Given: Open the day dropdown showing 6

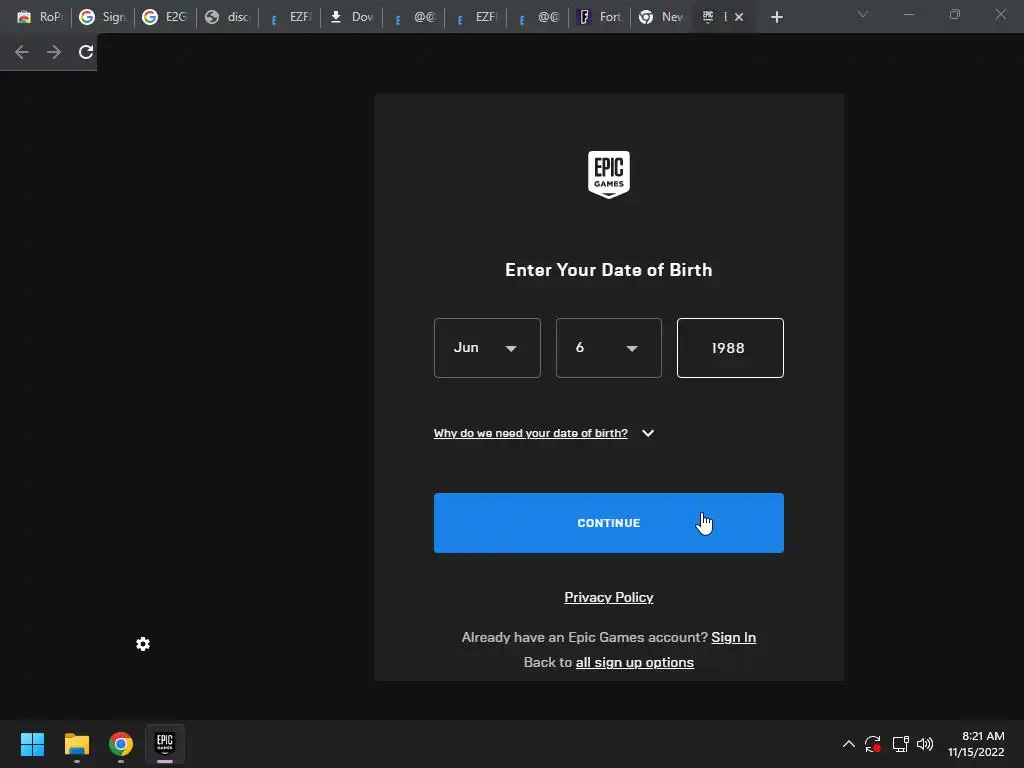Looking at the screenshot, I should click(608, 348).
